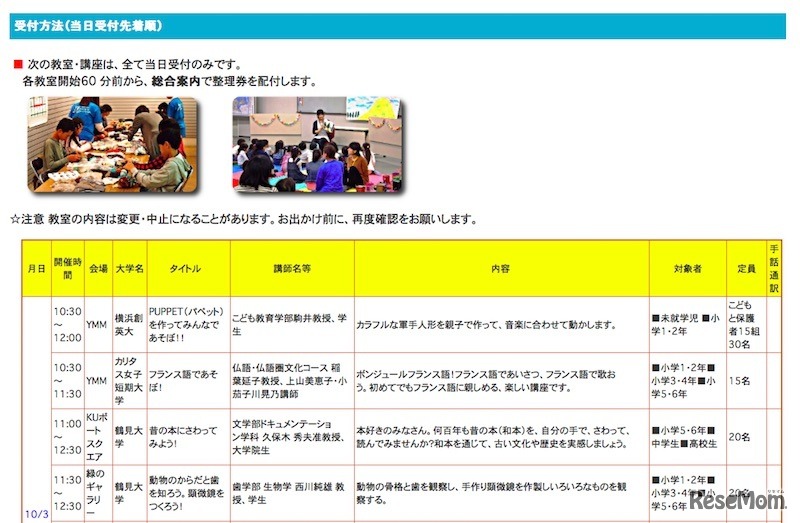The height and width of the screenshot is (523, 800).
Task: Select the university cell "カリタス女子短期大学"
Action: click(x=130, y=381)
